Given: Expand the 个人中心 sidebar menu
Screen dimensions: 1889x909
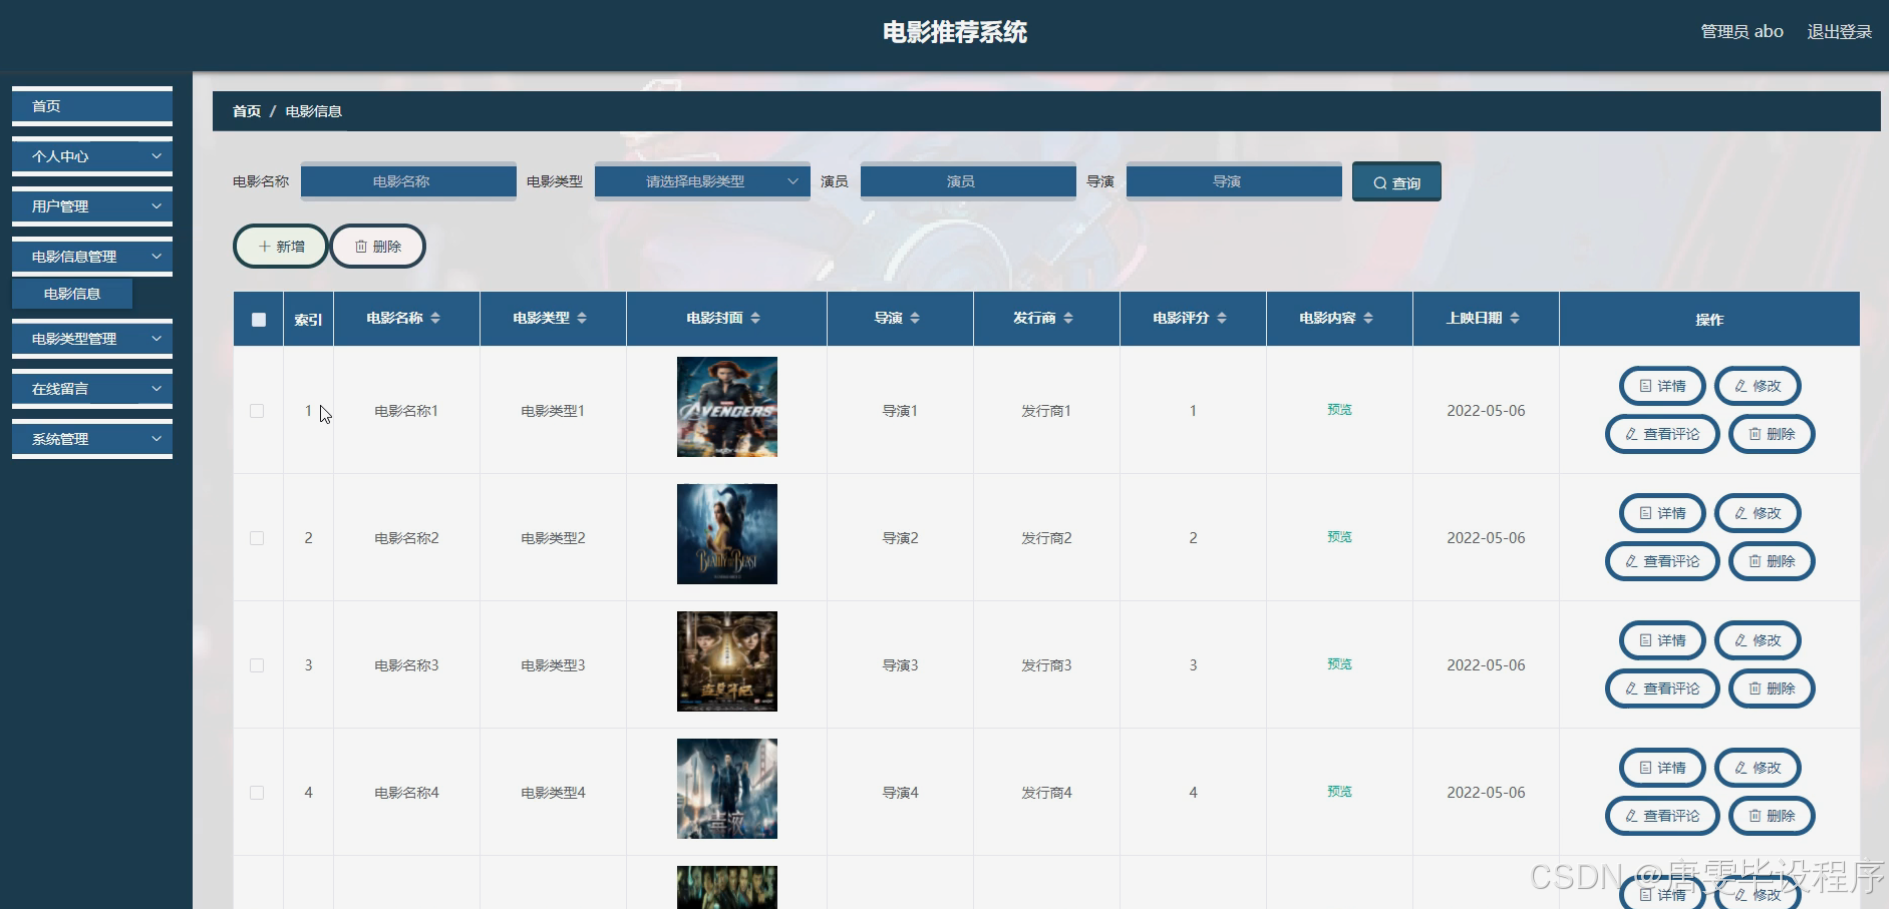Looking at the screenshot, I should tap(92, 156).
